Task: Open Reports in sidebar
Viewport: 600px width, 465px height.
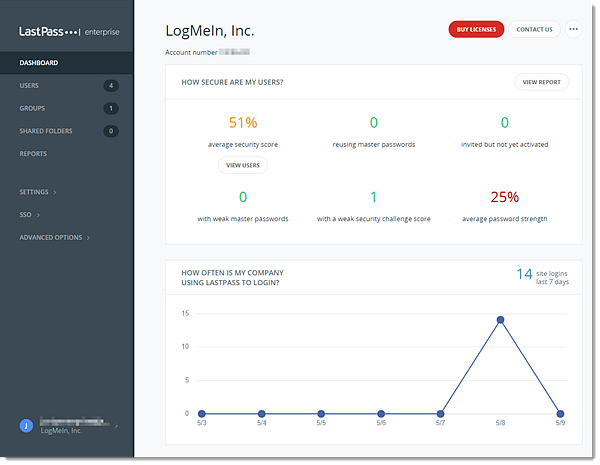Action: 33,154
